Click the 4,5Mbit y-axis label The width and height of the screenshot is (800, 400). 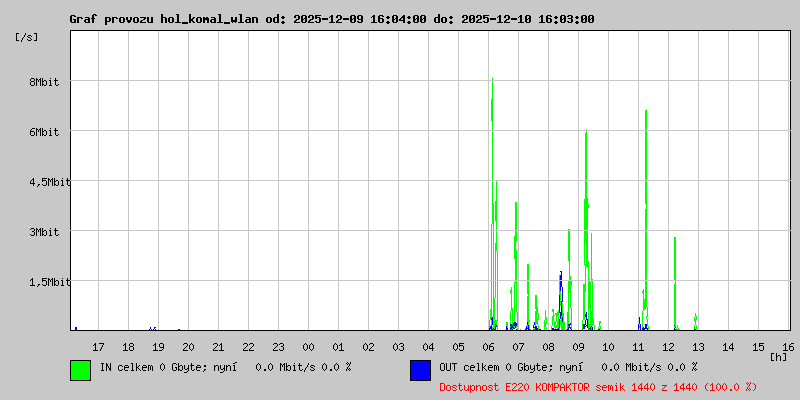(x=49, y=182)
